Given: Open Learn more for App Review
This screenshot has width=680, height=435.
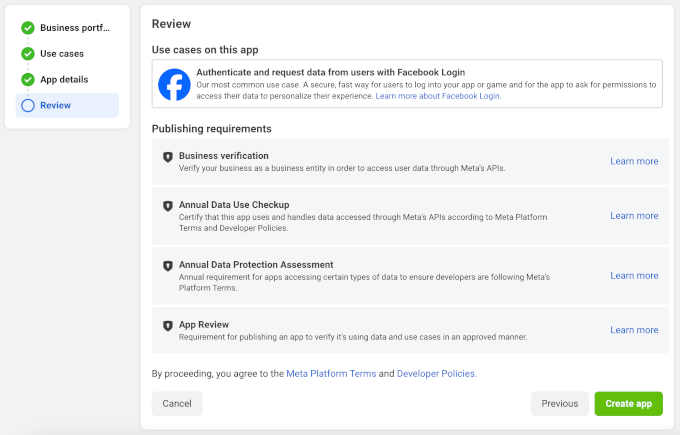Looking at the screenshot, I should [634, 330].
